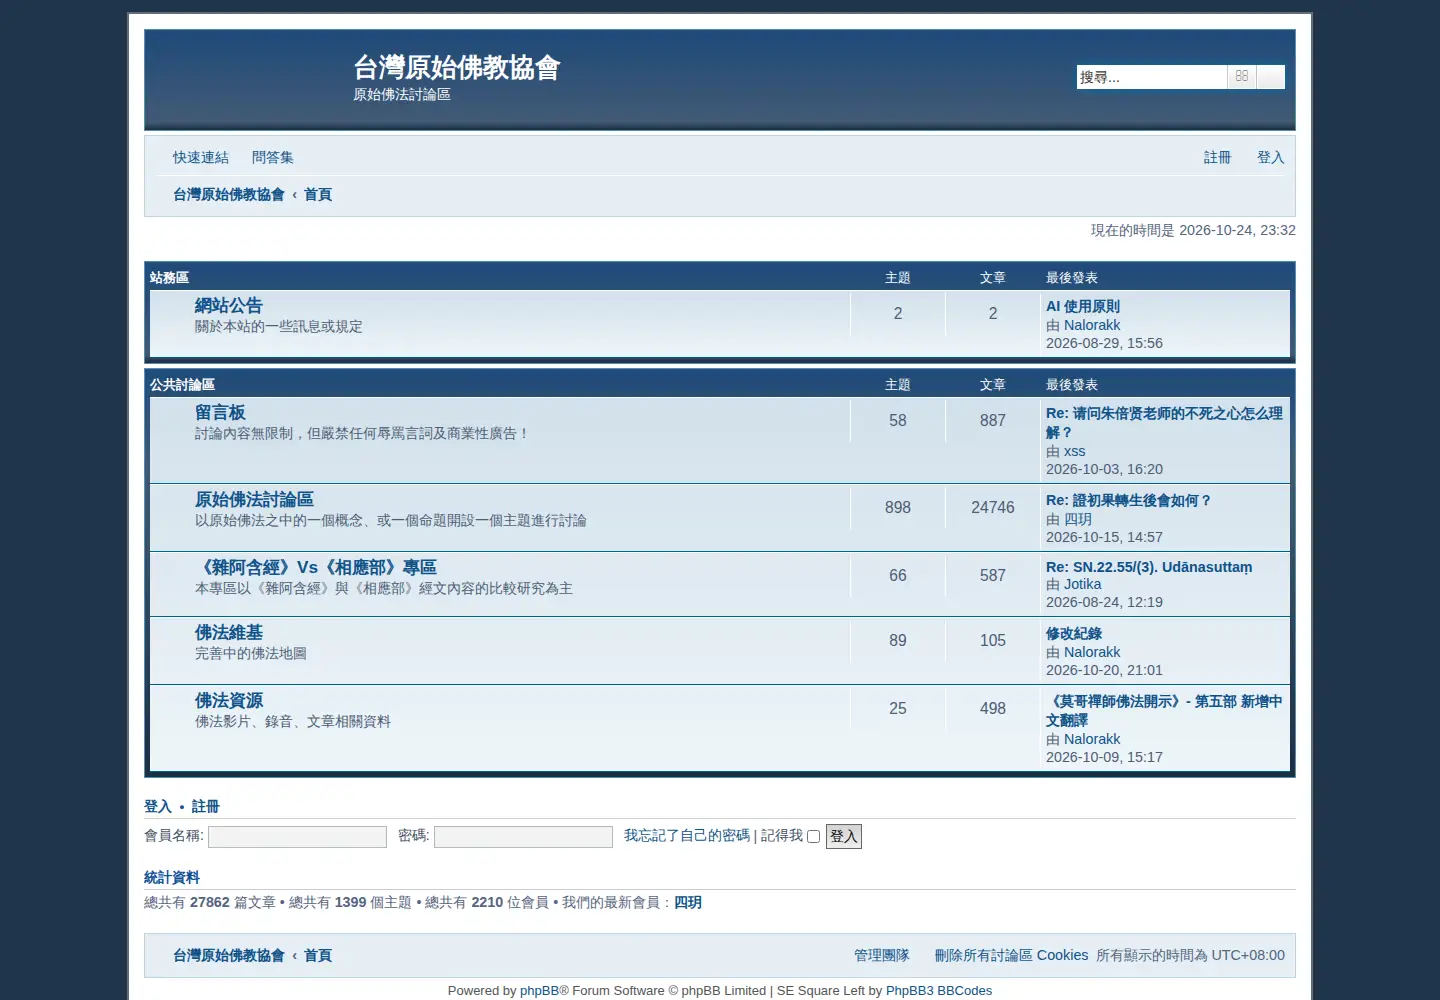Click Nalorakk in the 佛法維基 row

pos(1092,653)
